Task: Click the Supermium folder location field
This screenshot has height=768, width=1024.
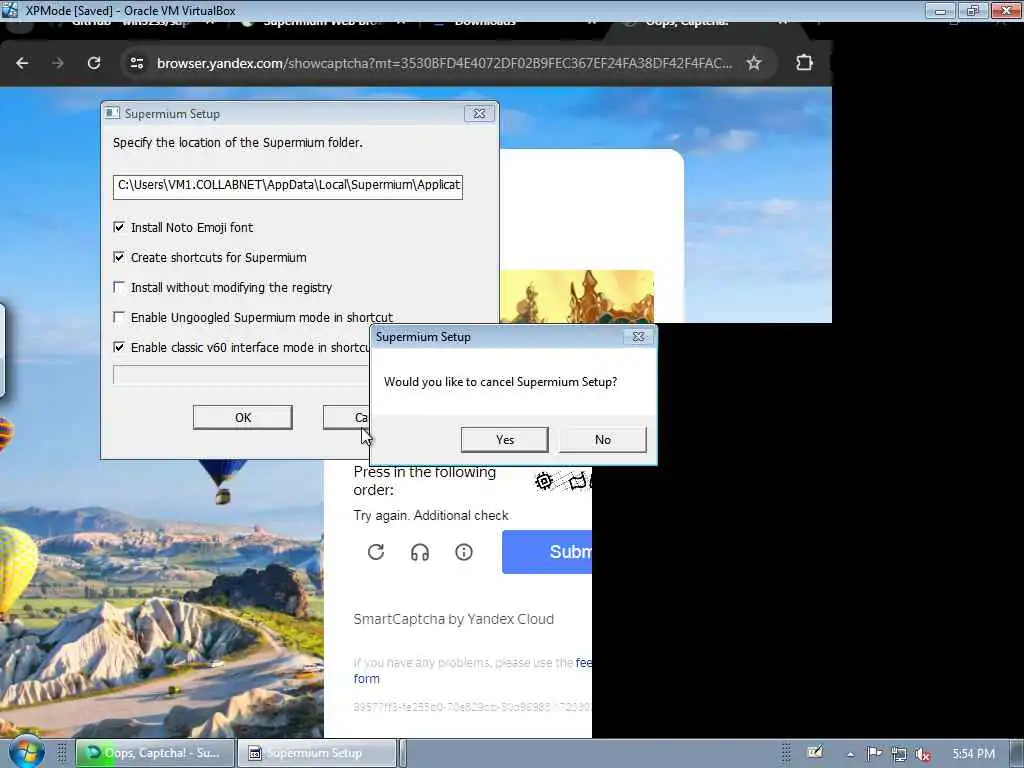Action: tap(288, 186)
